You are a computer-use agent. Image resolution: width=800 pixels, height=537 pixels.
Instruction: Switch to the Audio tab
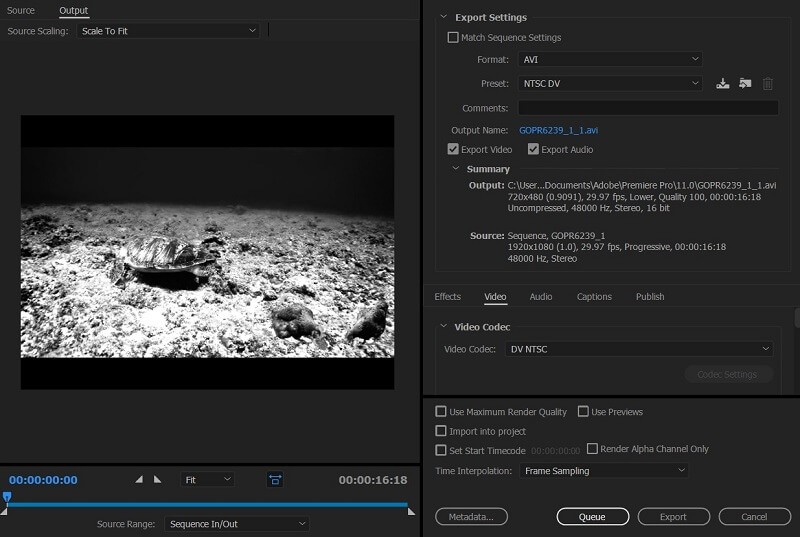coord(541,296)
